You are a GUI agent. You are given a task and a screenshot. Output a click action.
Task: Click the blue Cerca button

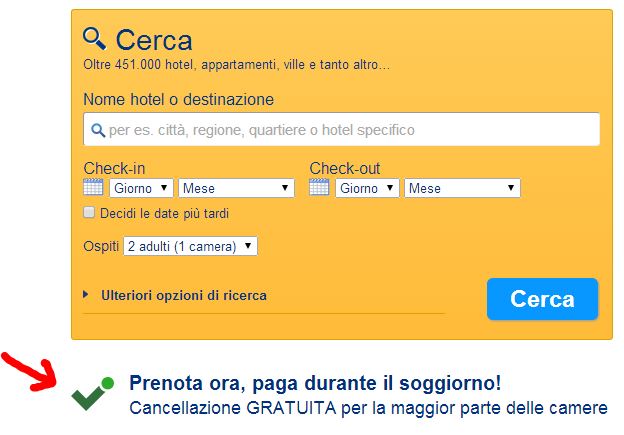click(542, 299)
